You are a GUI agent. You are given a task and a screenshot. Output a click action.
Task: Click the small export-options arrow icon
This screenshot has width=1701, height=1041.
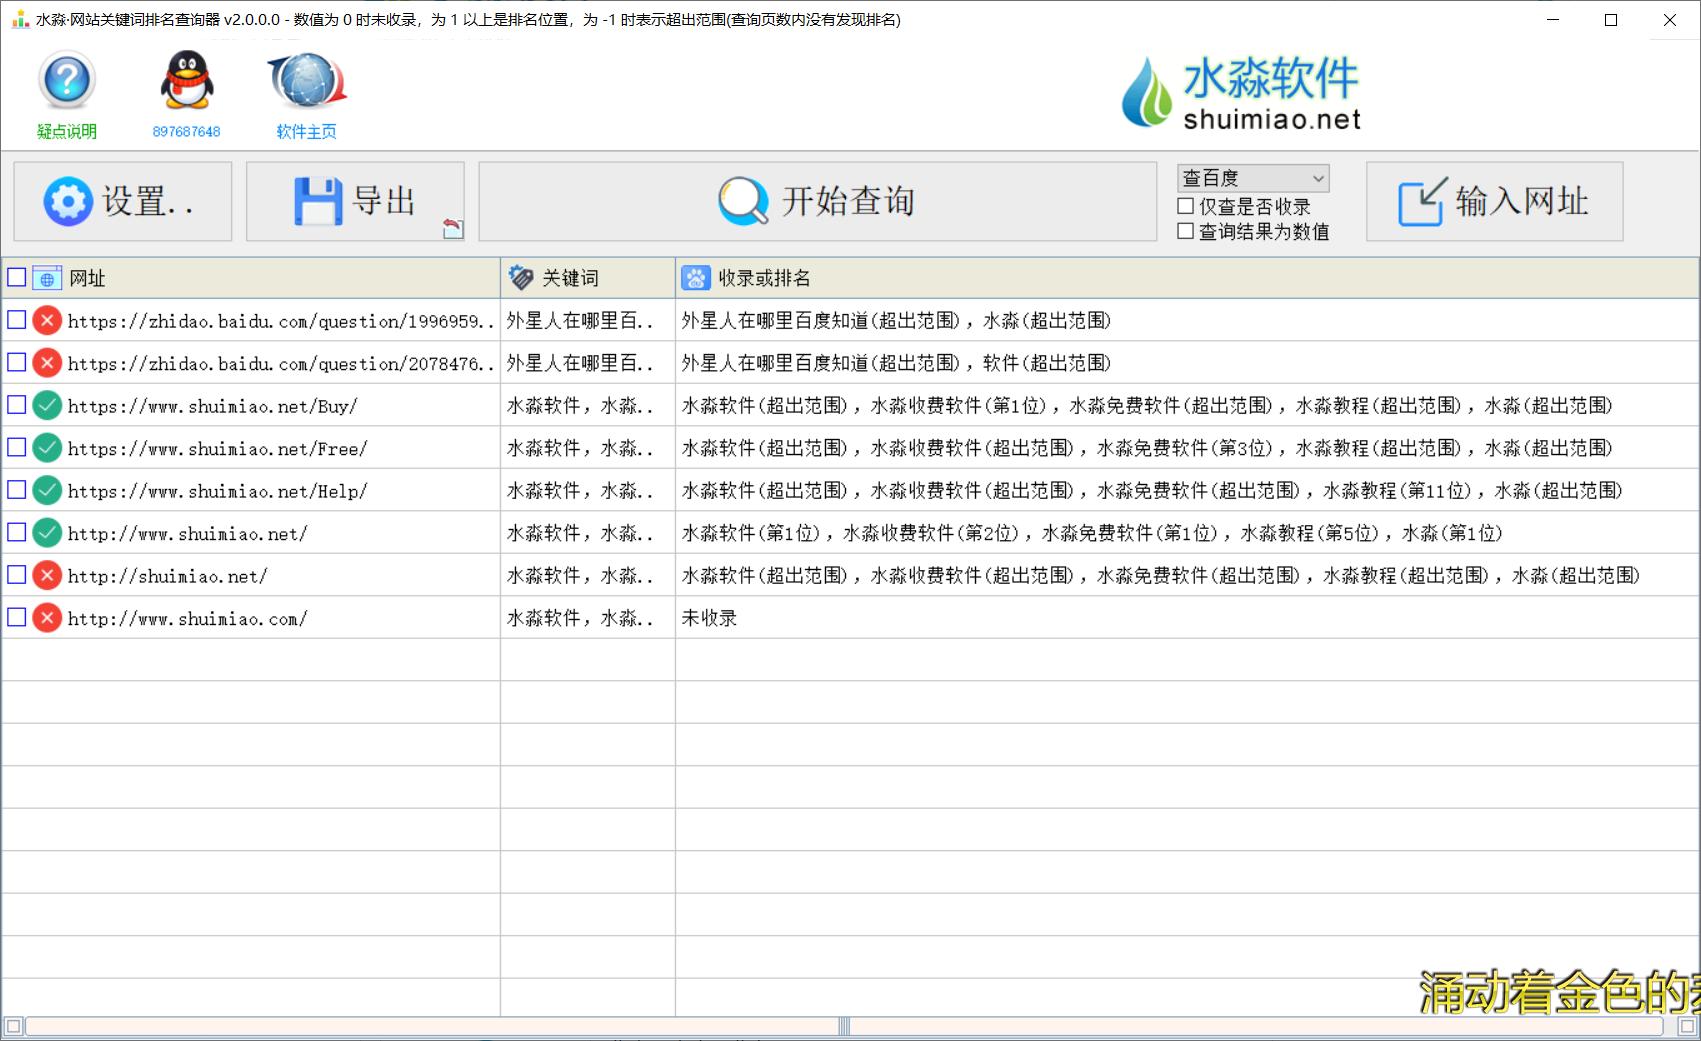pyautogui.click(x=453, y=229)
